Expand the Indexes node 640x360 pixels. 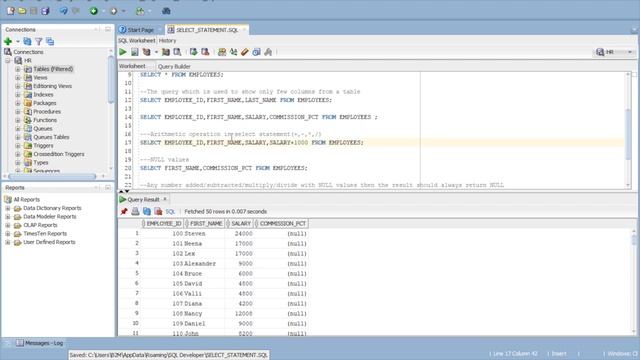point(18,95)
